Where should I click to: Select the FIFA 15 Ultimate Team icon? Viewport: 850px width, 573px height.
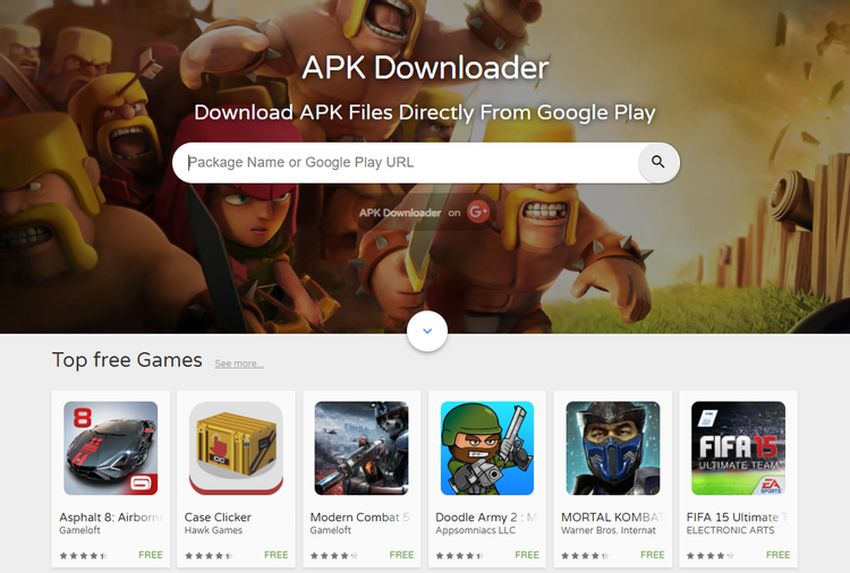pos(738,448)
